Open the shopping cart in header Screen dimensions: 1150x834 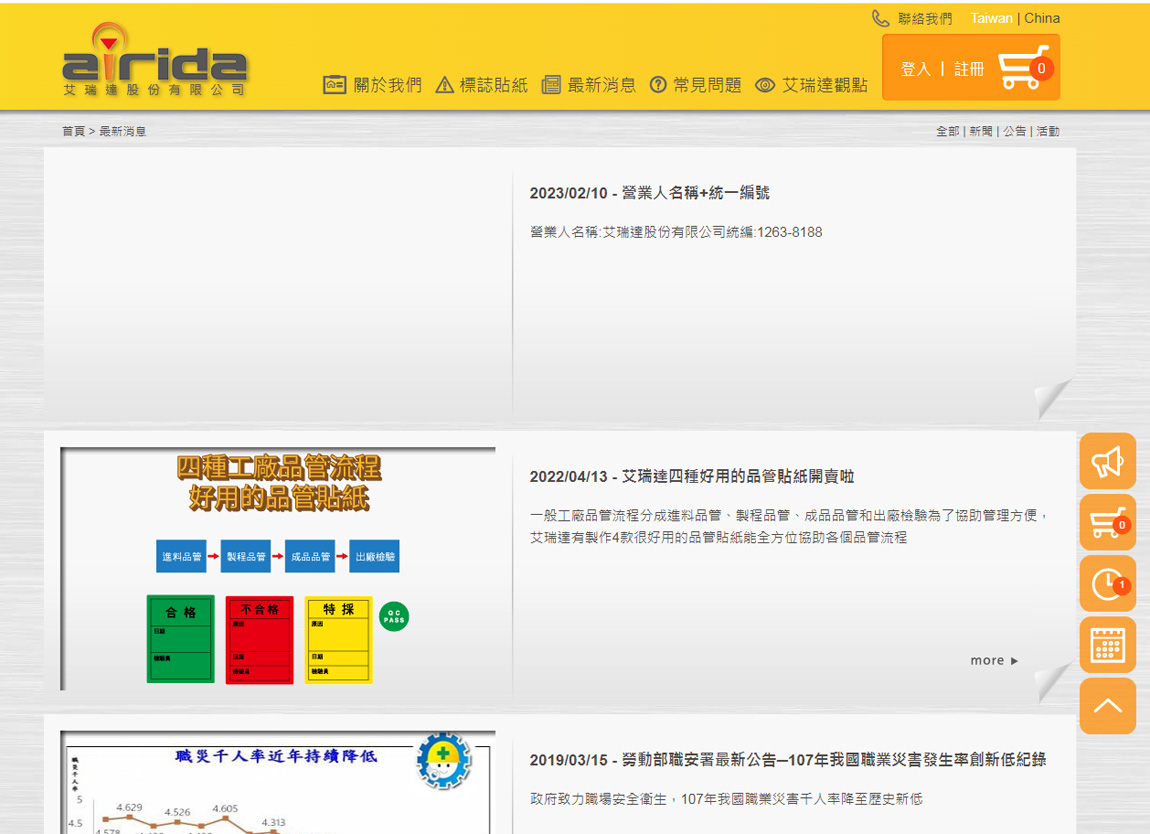tap(1024, 68)
